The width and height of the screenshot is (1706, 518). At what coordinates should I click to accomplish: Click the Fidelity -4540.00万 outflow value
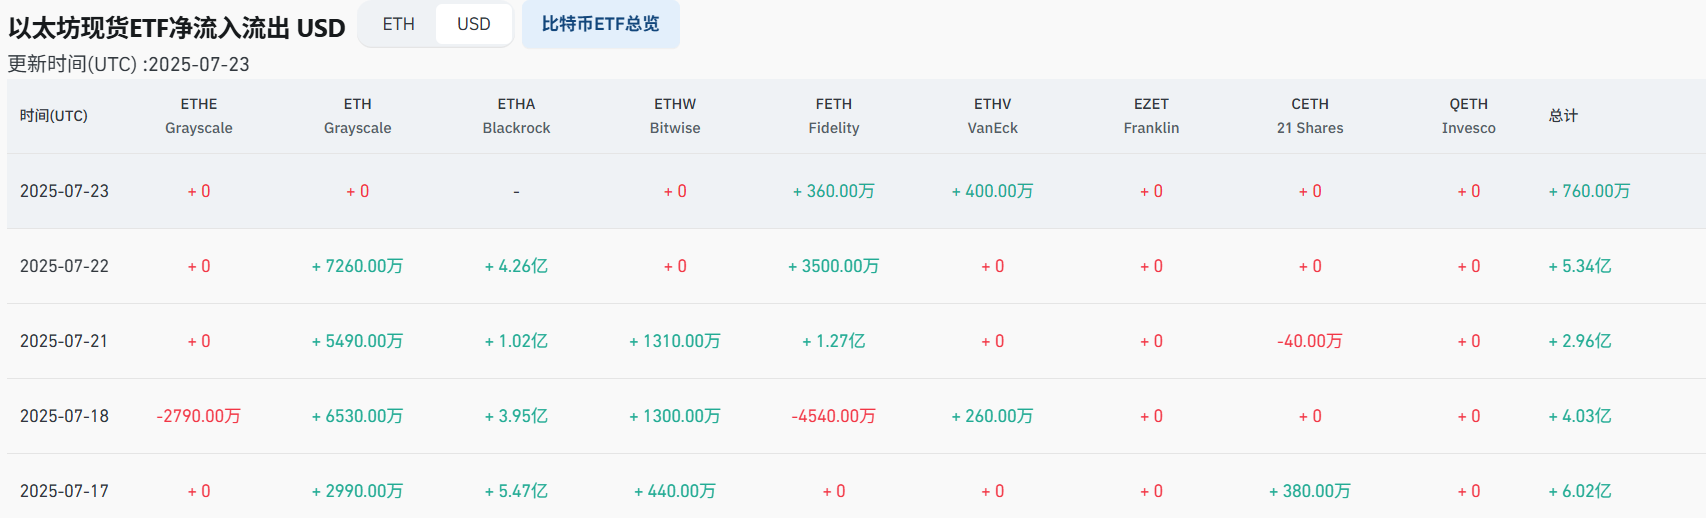point(834,416)
